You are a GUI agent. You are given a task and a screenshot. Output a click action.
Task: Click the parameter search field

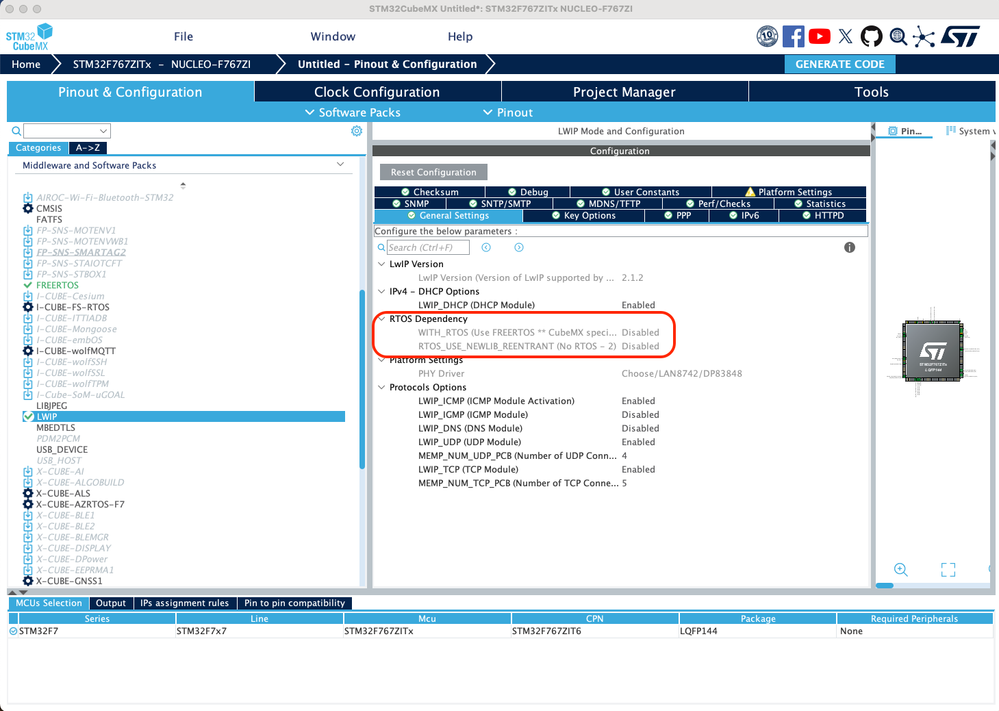click(428, 247)
